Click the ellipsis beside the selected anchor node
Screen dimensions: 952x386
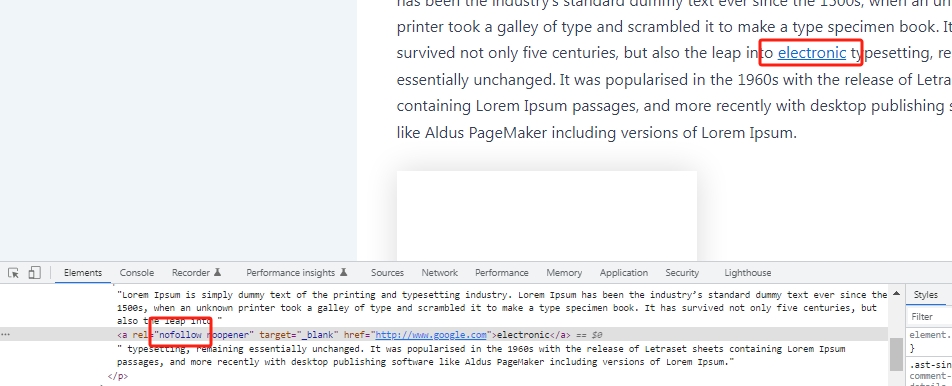5,335
